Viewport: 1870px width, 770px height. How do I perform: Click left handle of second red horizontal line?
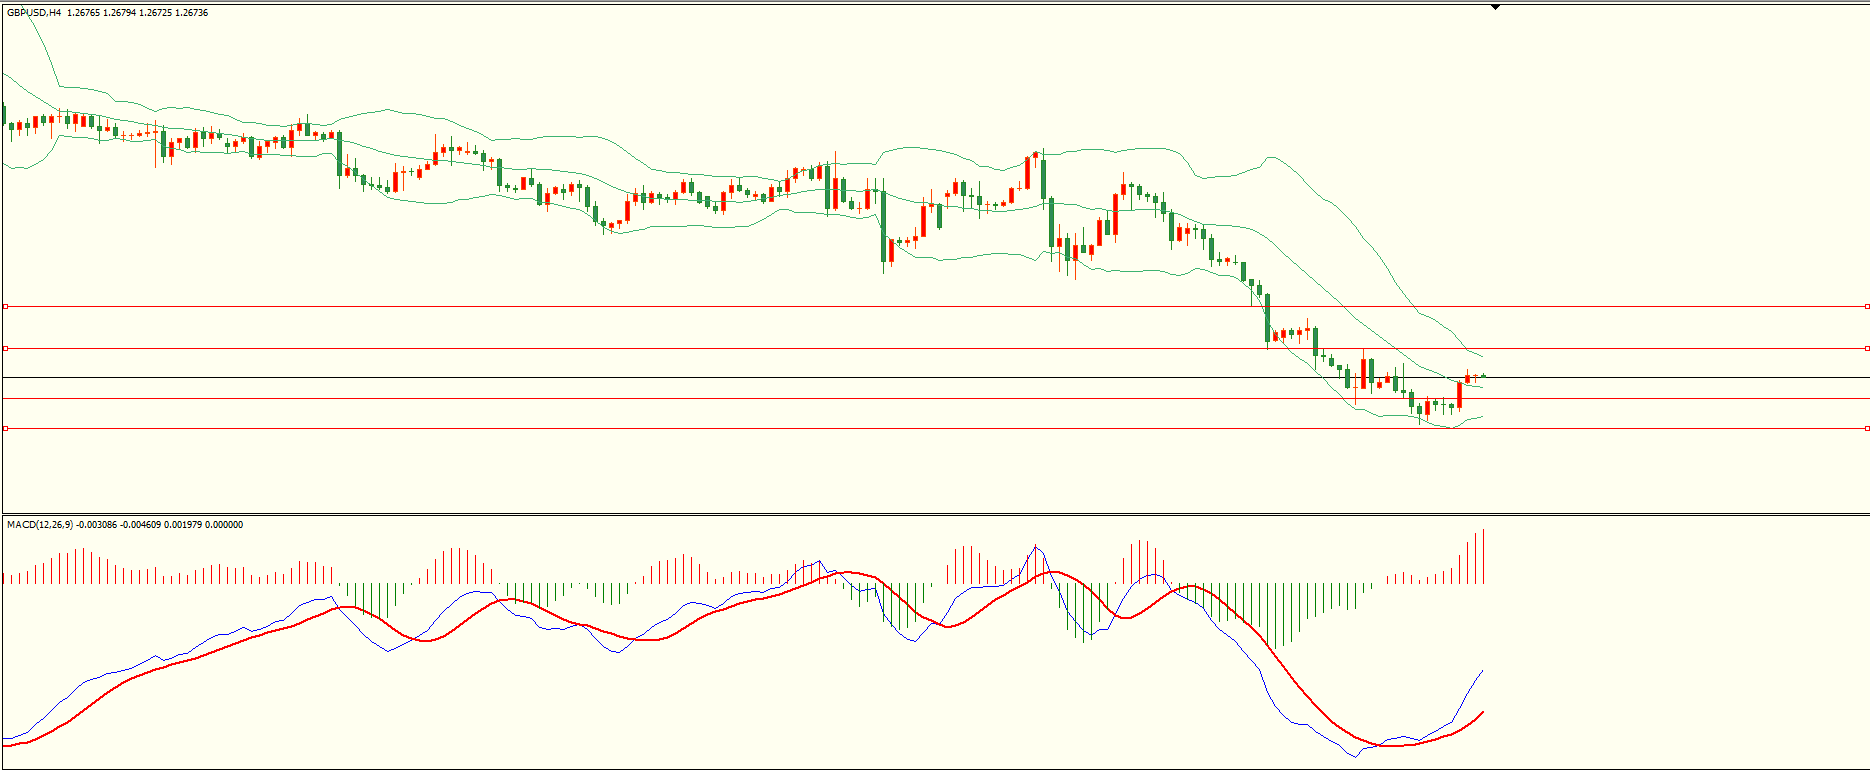[6, 349]
